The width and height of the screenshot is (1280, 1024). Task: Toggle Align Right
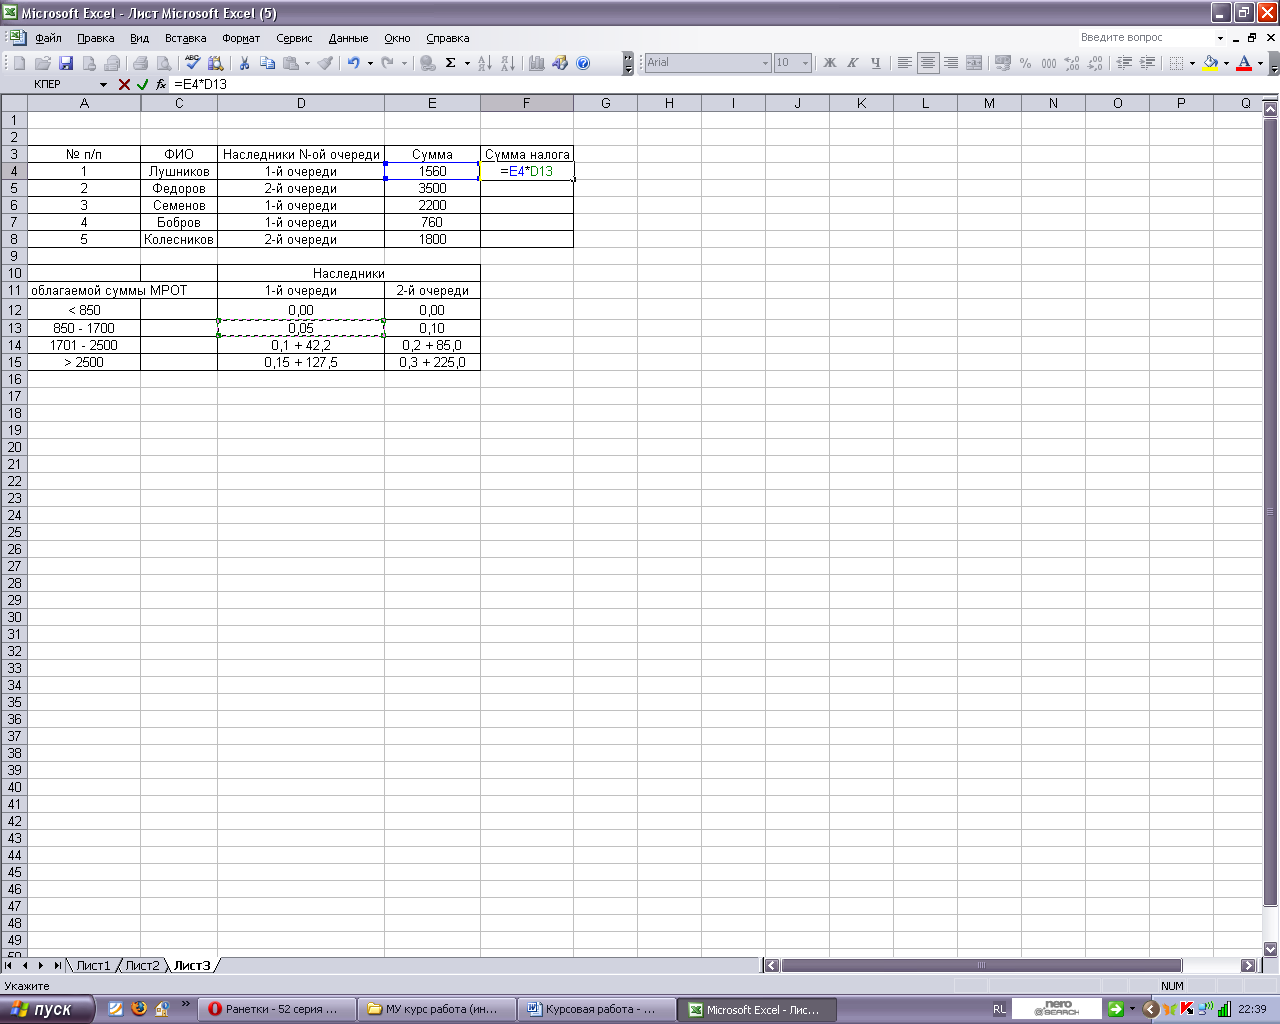(951, 63)
